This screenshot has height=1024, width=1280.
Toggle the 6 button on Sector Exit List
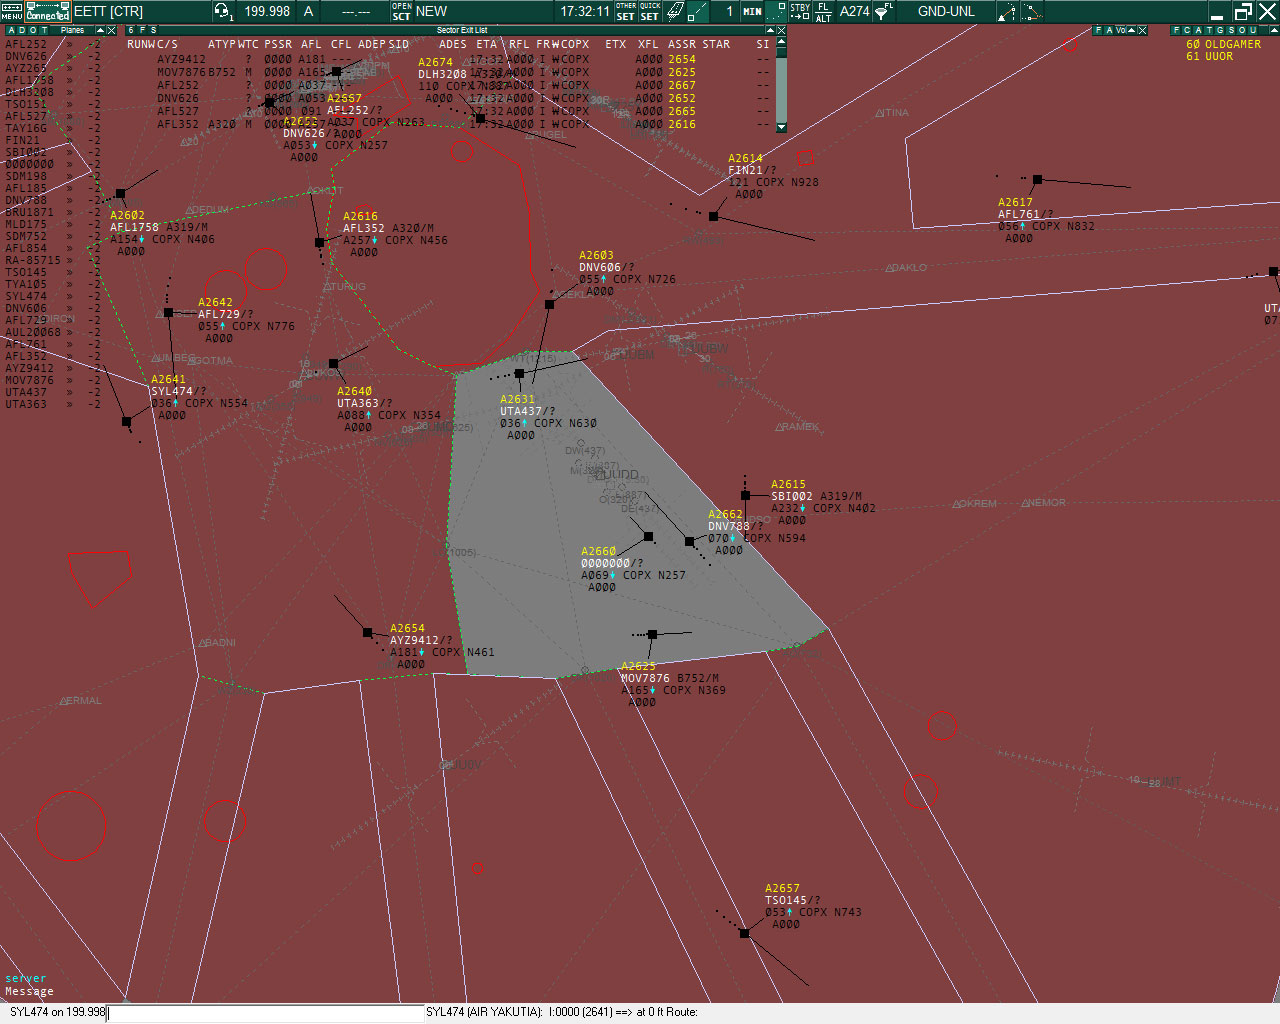(x=131, y=30)
